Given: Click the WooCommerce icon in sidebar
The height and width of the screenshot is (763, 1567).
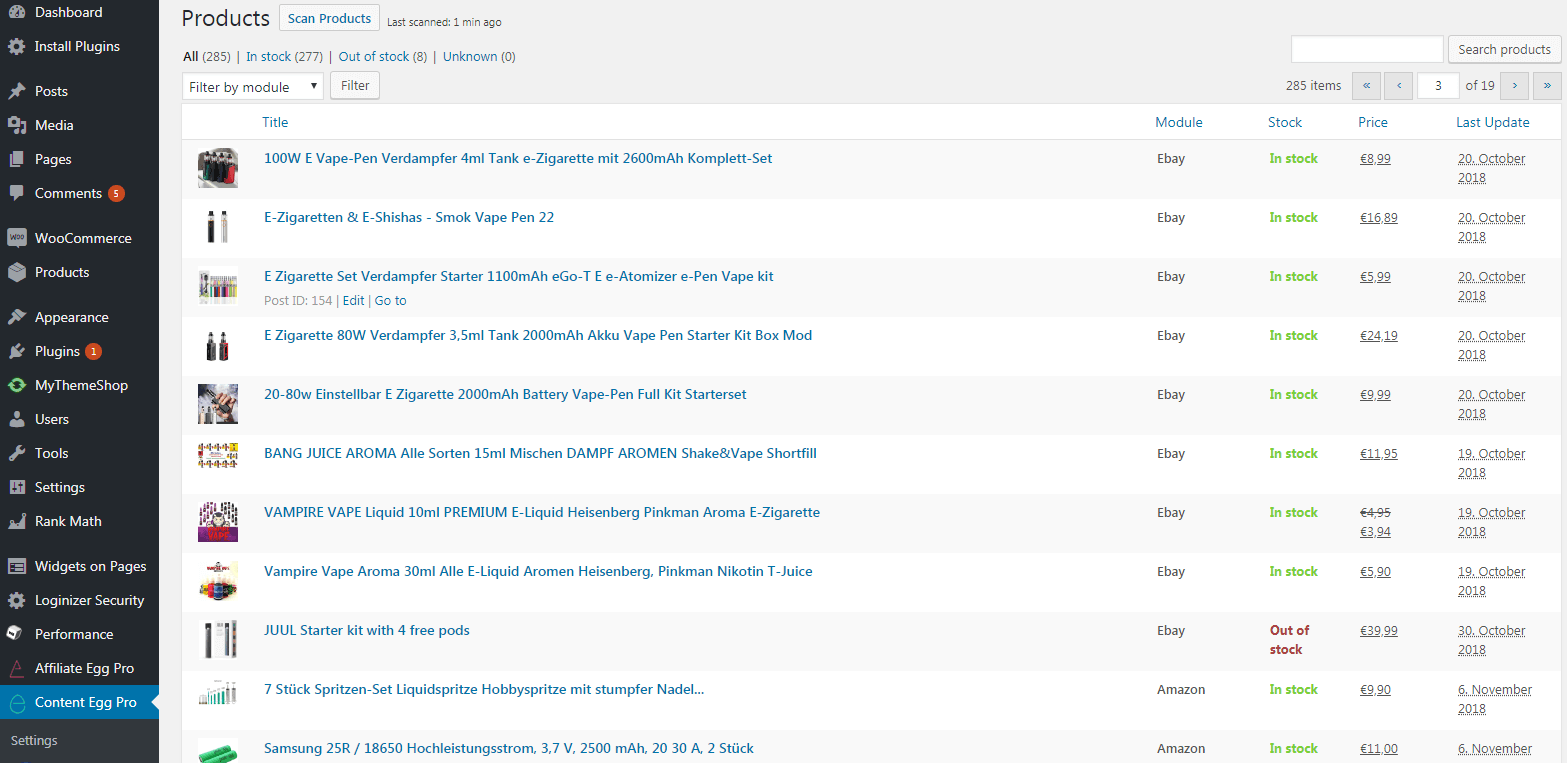Looking at the screenshot, I should [x=16, y=238].
